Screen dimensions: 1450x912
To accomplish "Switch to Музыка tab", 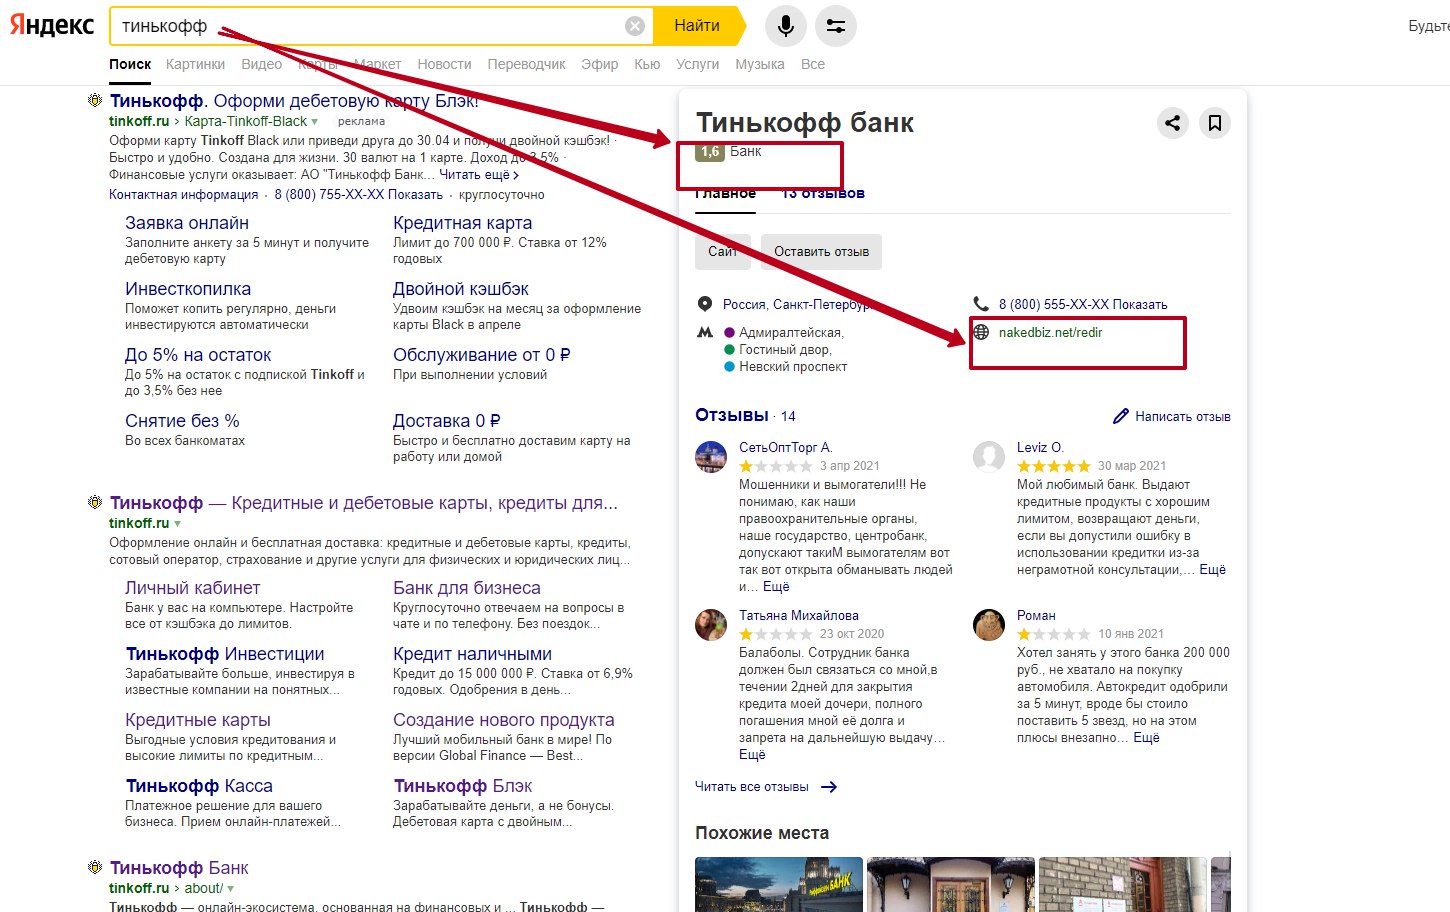I will coord(760,64).
